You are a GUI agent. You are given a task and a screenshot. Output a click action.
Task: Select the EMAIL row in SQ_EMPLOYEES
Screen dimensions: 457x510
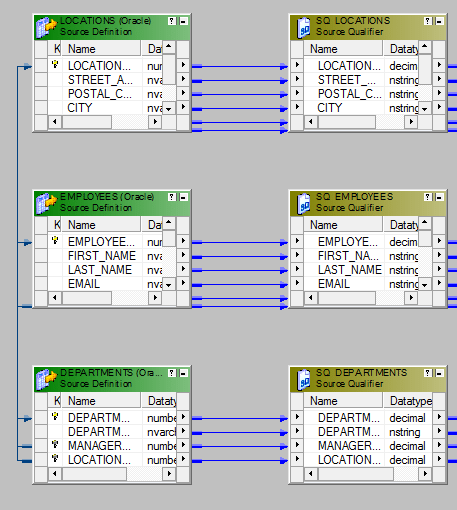(361, 284)
